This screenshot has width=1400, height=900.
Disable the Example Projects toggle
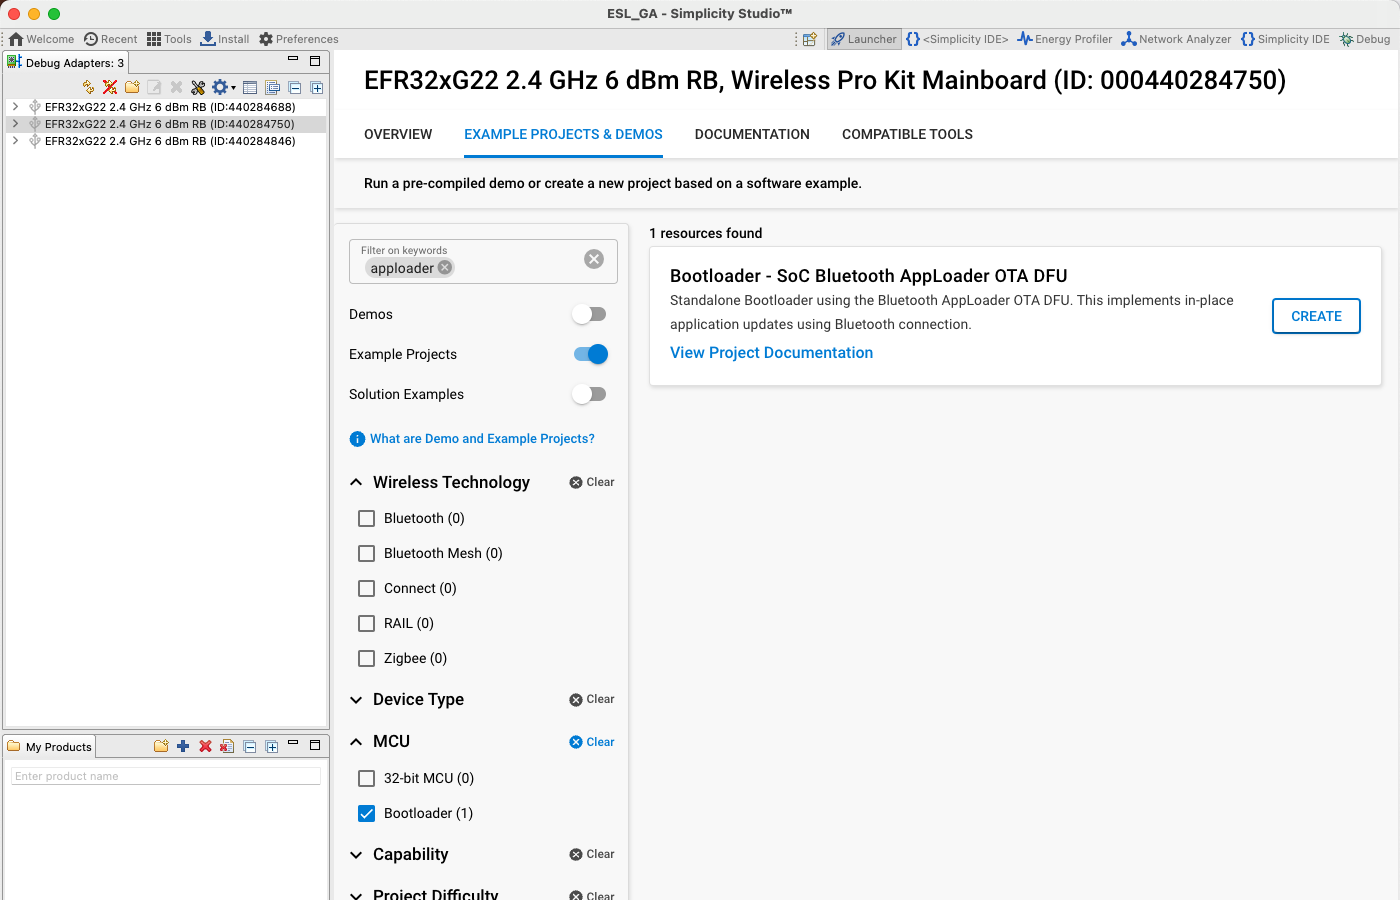point(589,353)
